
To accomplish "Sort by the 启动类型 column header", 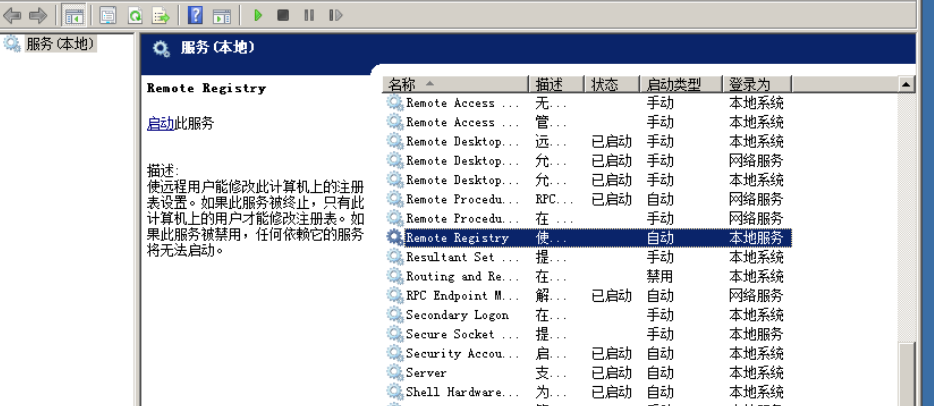I will coord(681,85).
